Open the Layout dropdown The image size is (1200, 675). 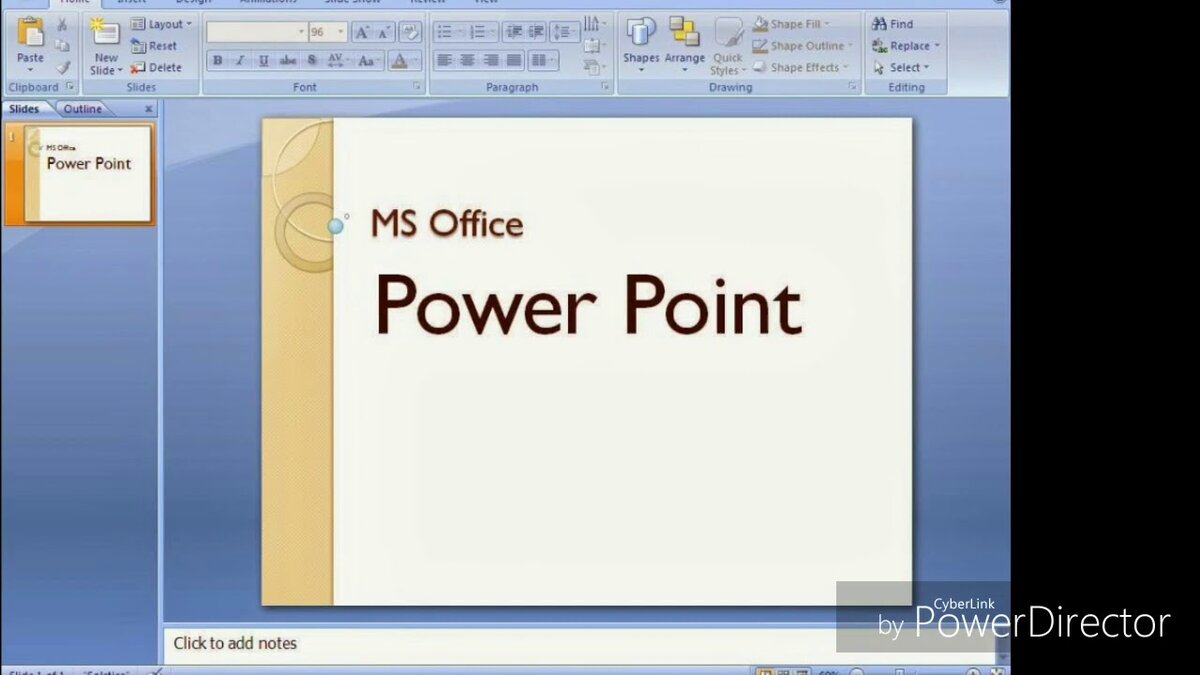click(161, 24)
